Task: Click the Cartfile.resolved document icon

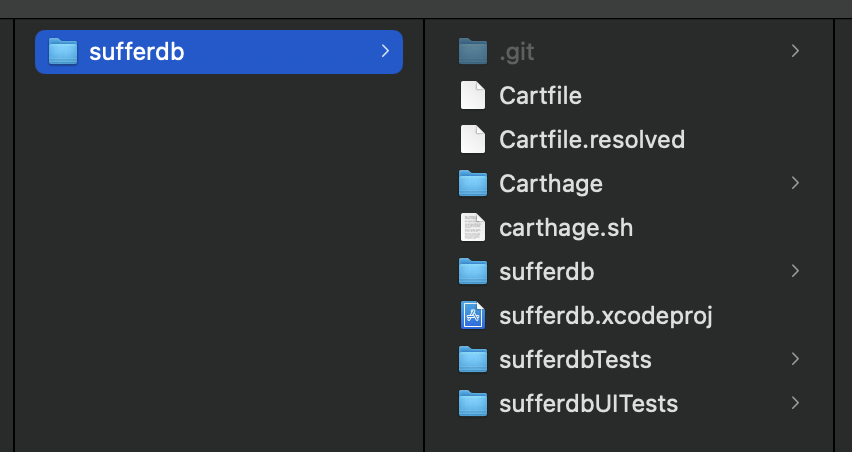Action: pos(472,139)
